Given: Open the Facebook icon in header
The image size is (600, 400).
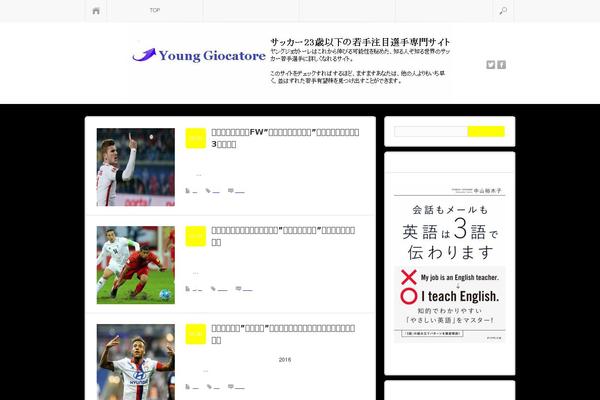Looking at the screenshot, I should point(501,65).
